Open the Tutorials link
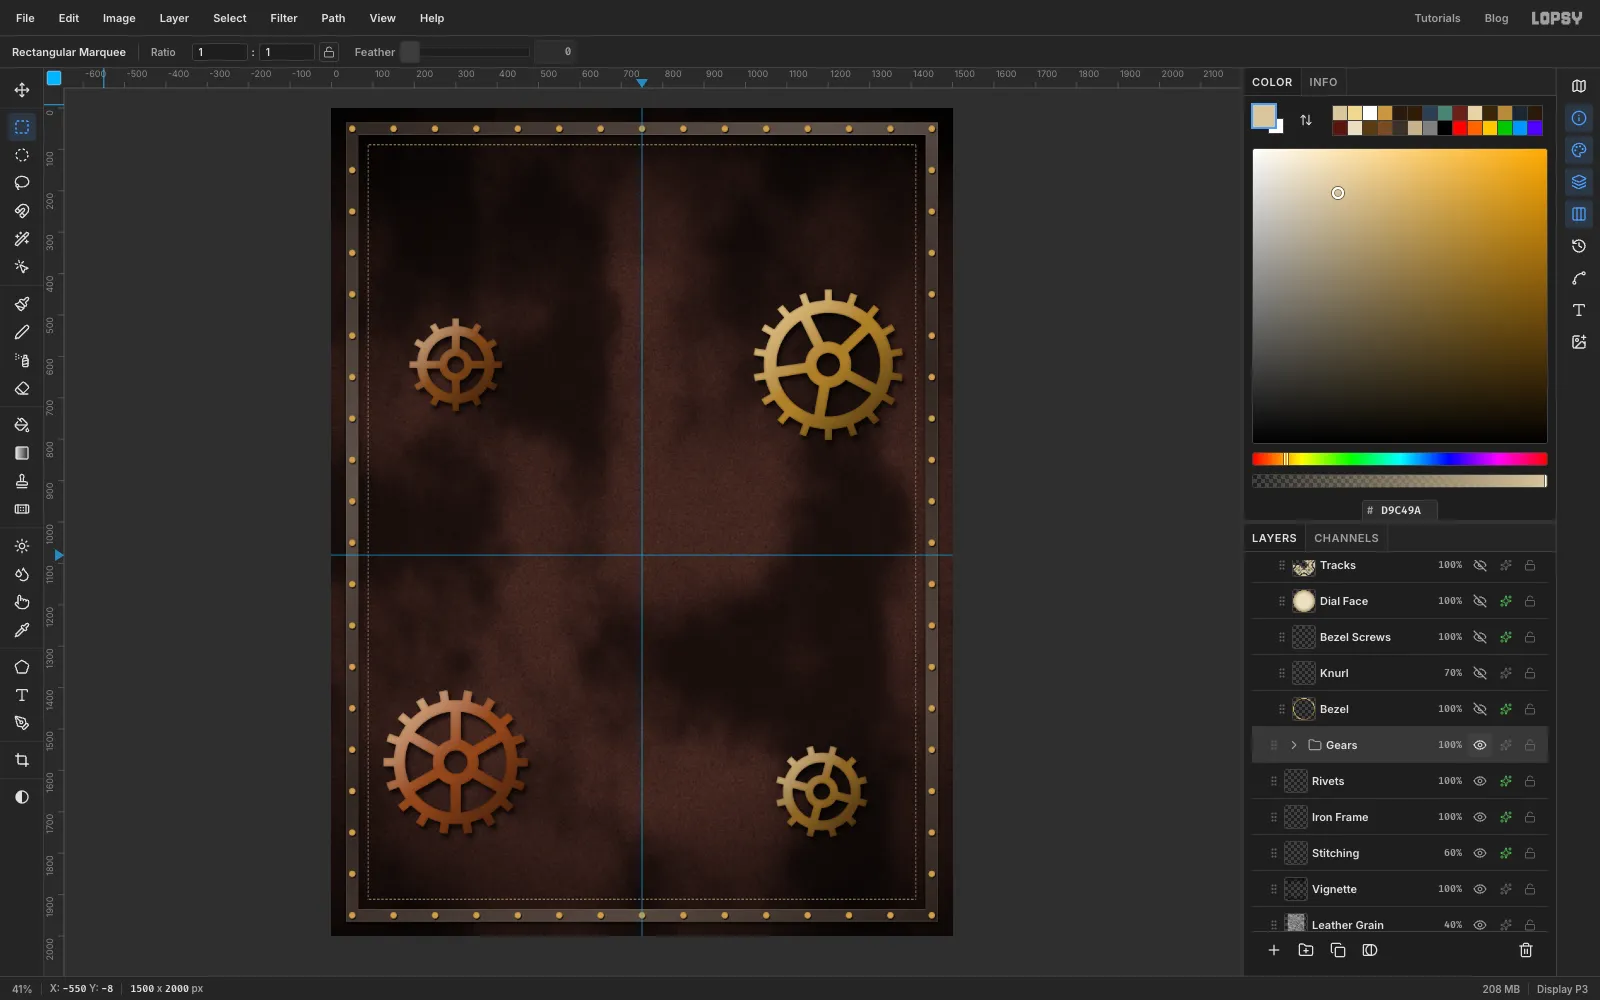This screenshot has width=1600, height=1000. (x=1437, y=18)
